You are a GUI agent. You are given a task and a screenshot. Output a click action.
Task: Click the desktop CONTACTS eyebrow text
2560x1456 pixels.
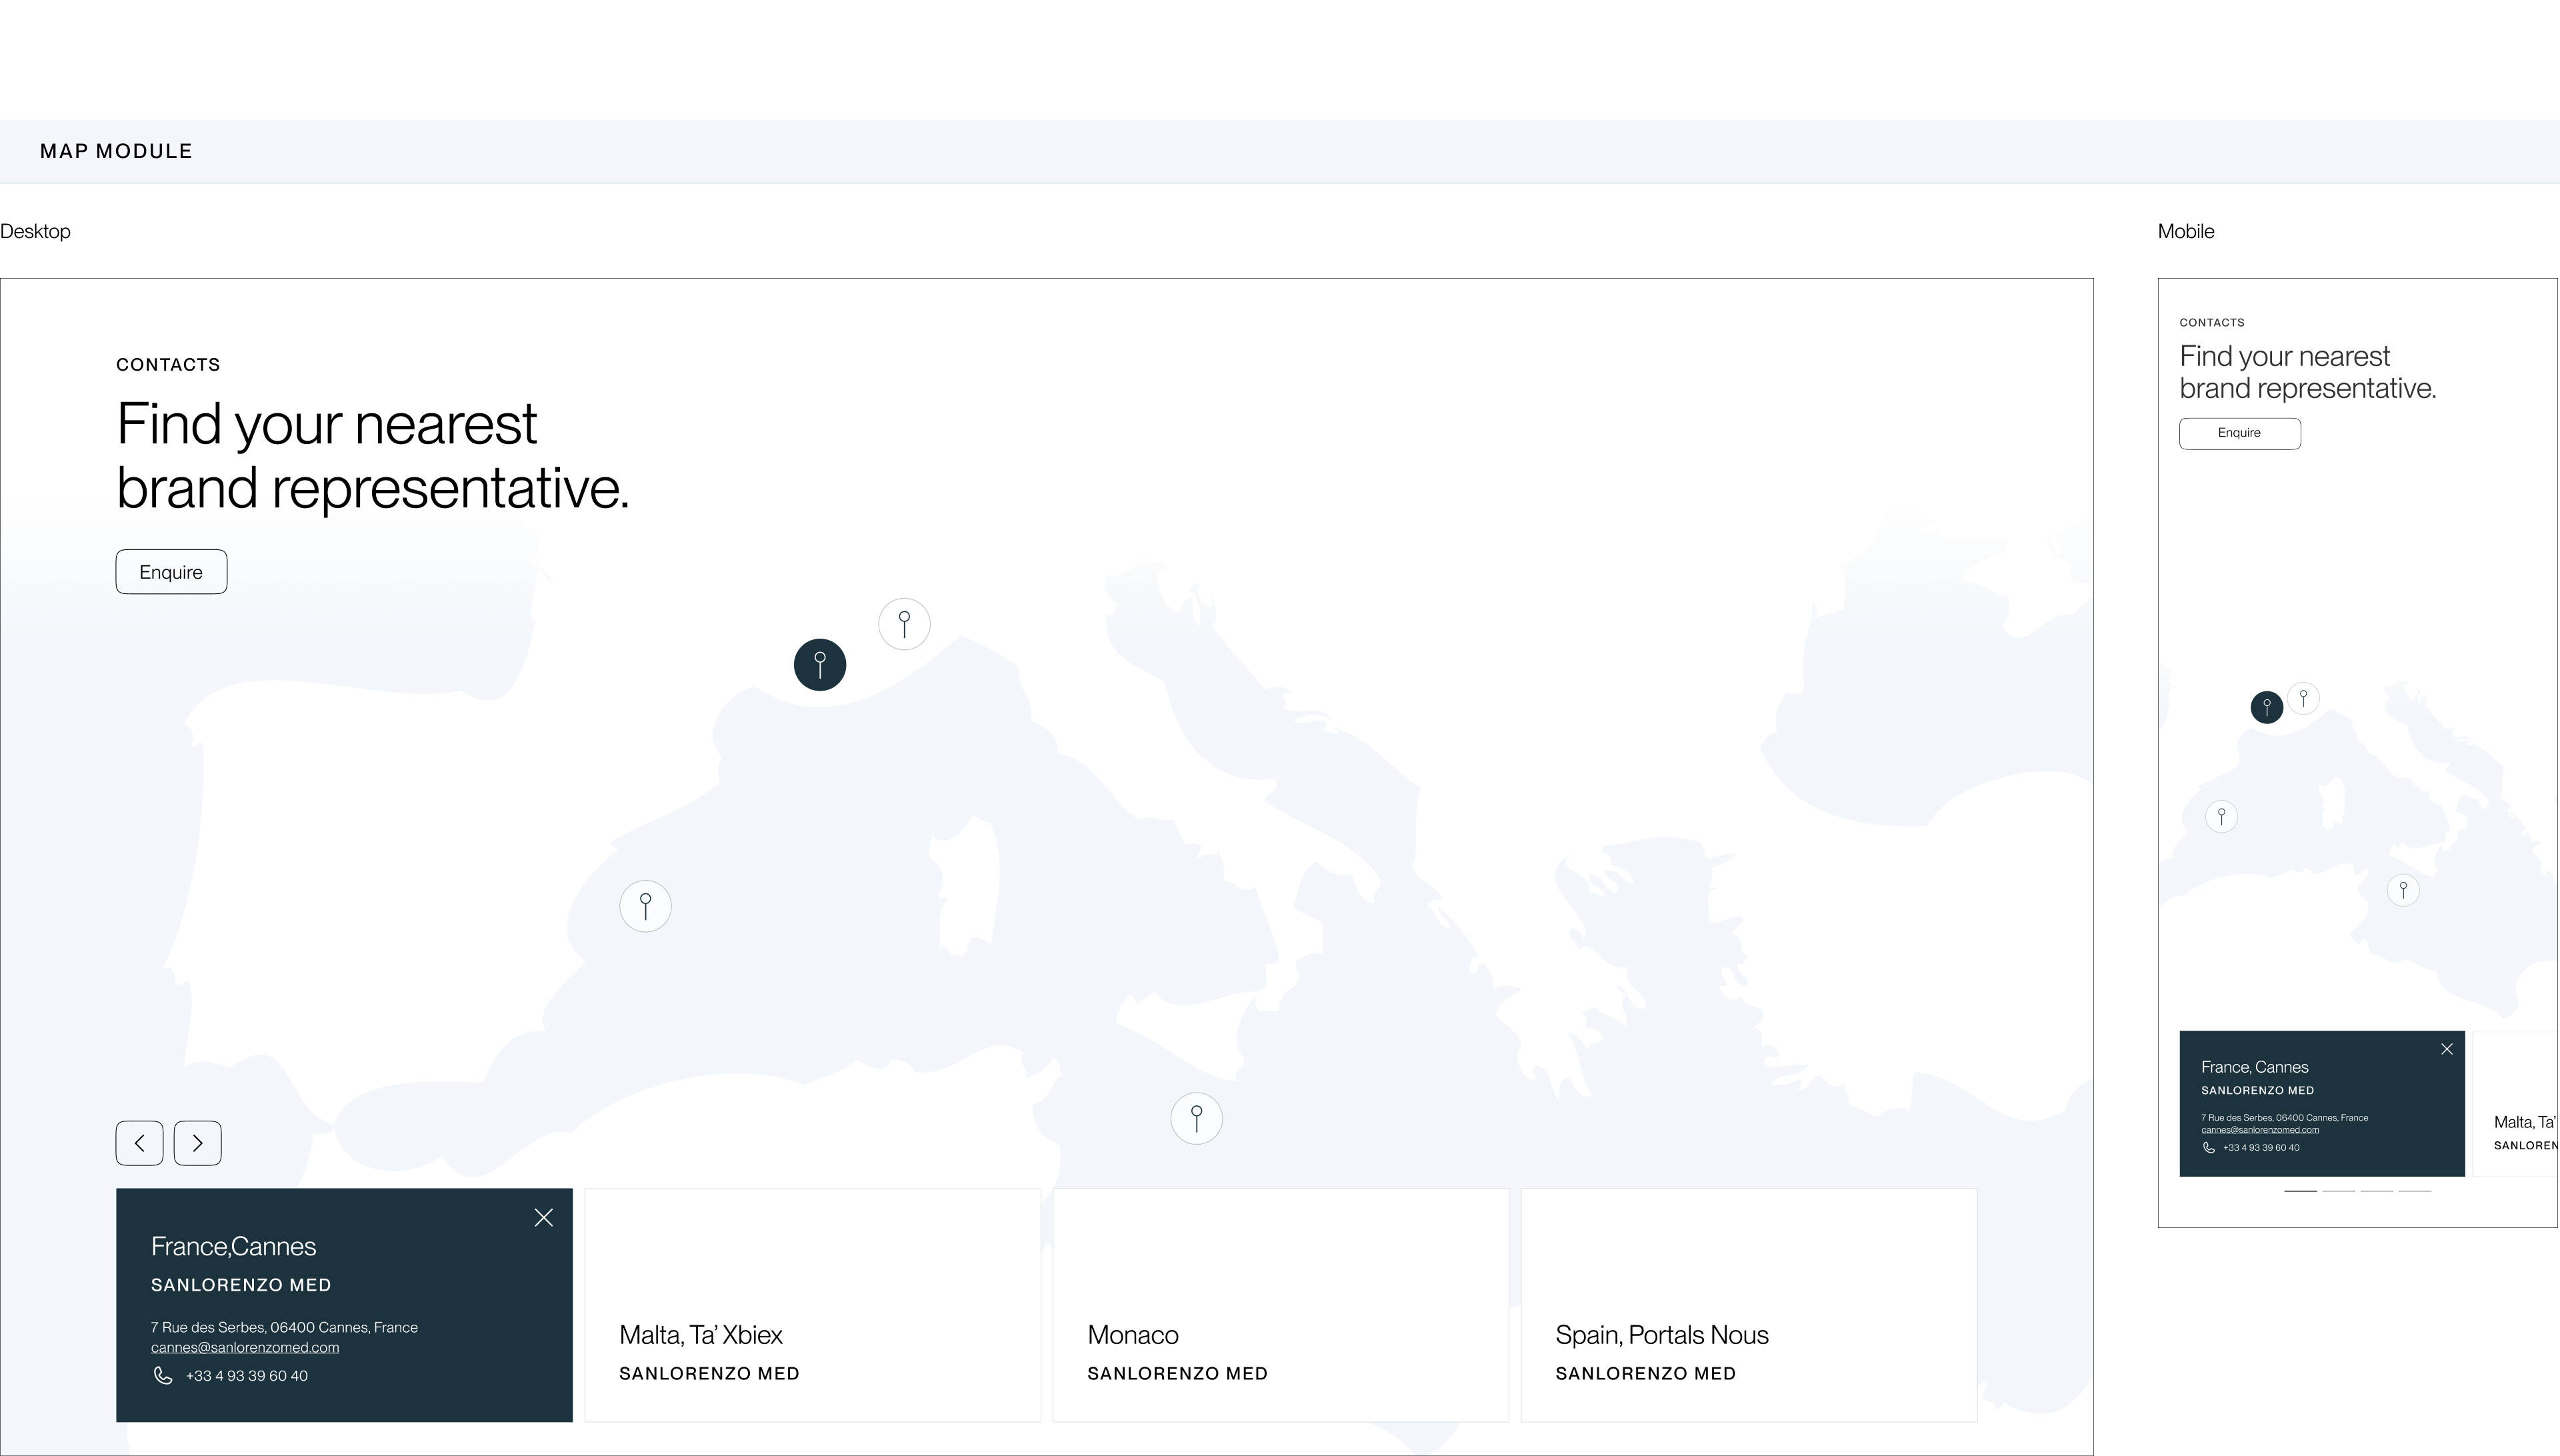168,365
